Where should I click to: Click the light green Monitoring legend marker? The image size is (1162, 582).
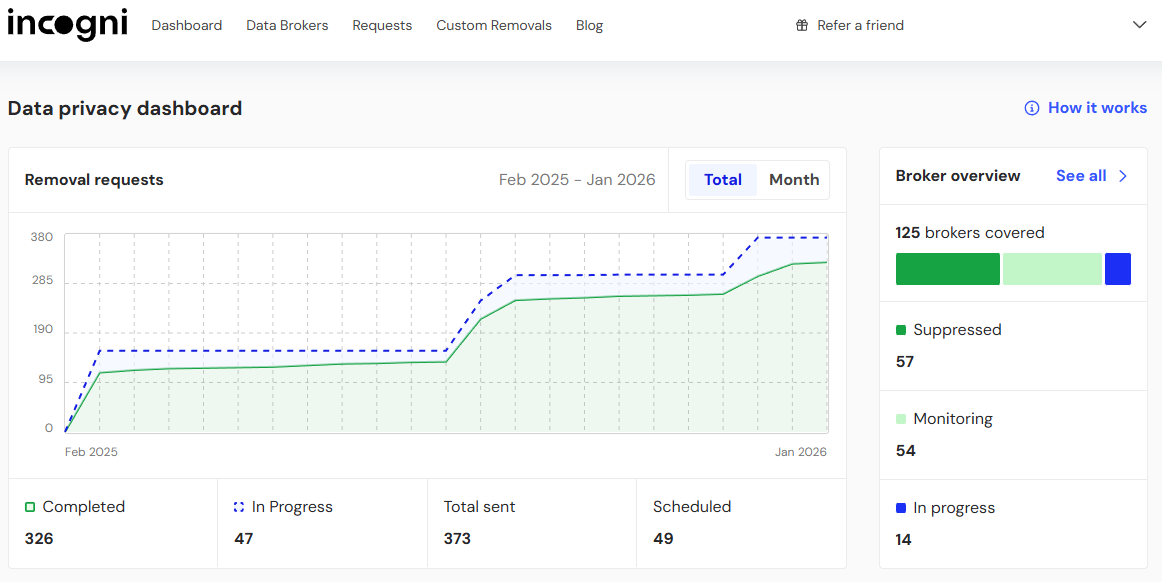point(901,418)
